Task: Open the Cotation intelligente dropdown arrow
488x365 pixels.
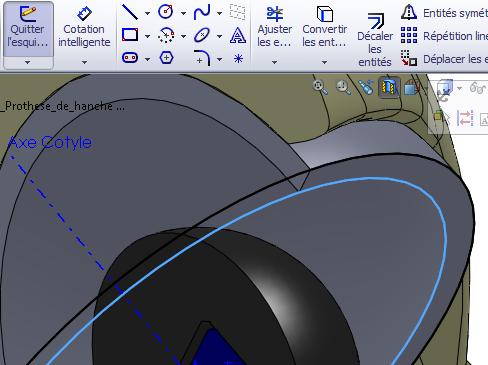Action: click(x=84, y=62)
